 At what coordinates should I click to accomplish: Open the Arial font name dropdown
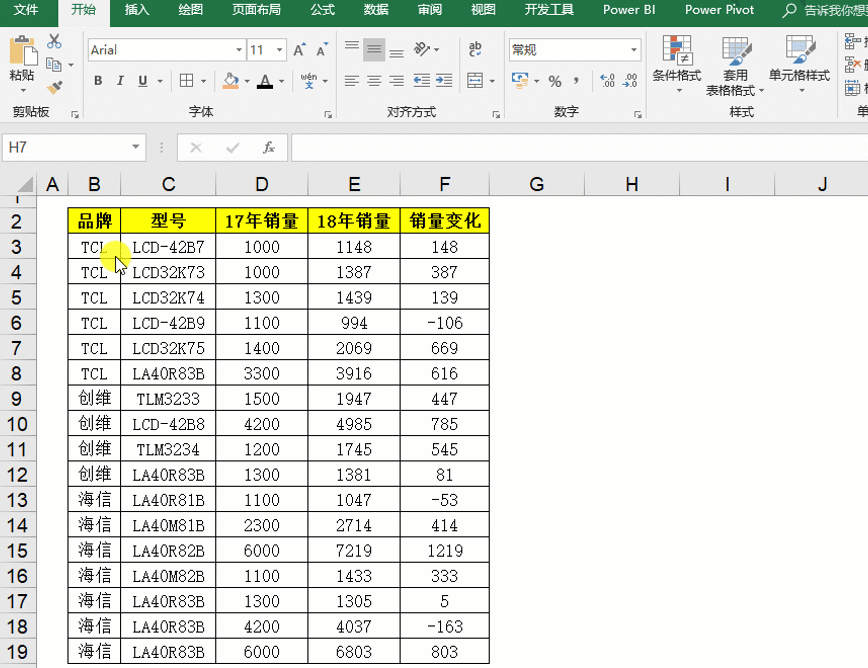click(239, 50)
